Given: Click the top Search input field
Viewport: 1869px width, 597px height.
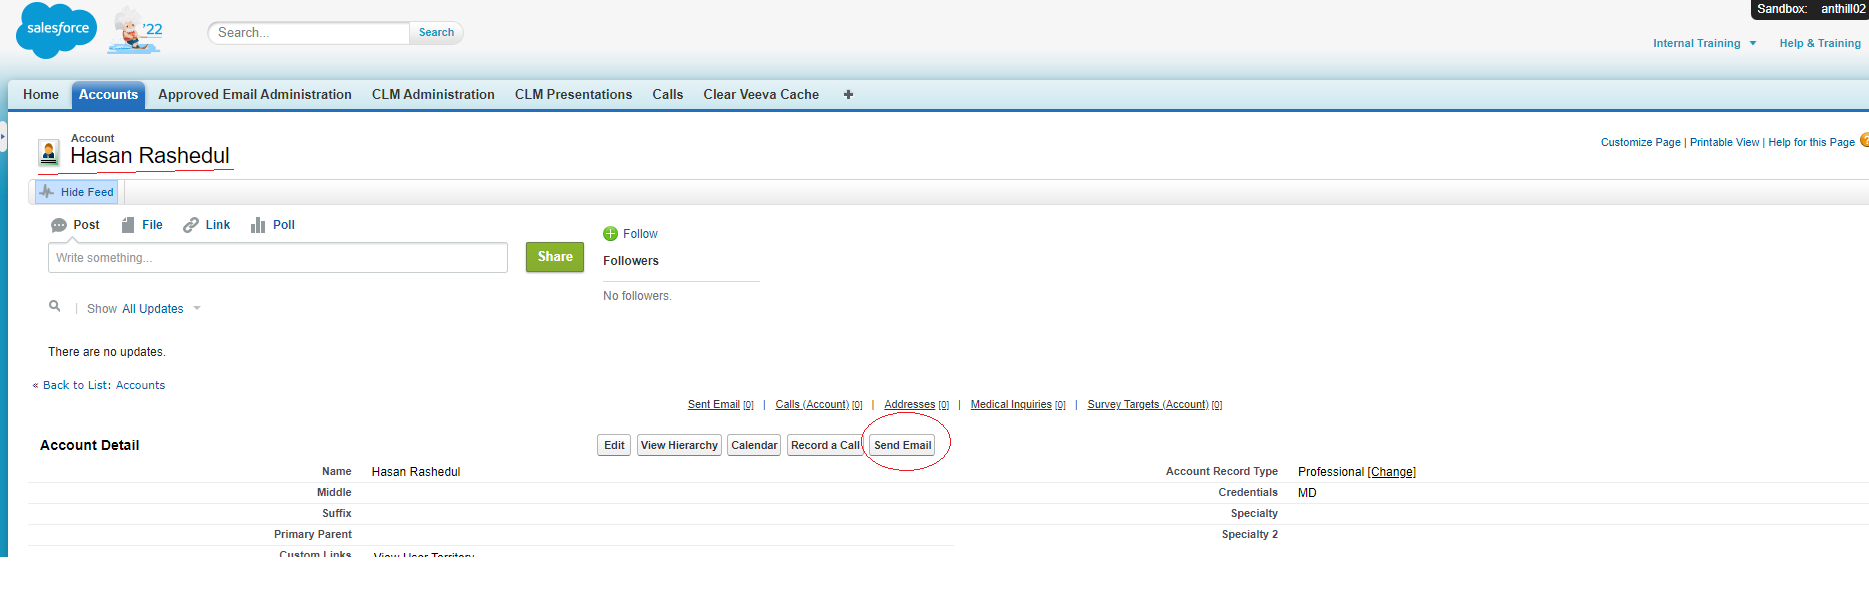Looking at the screenshot, I should [310, 33].
